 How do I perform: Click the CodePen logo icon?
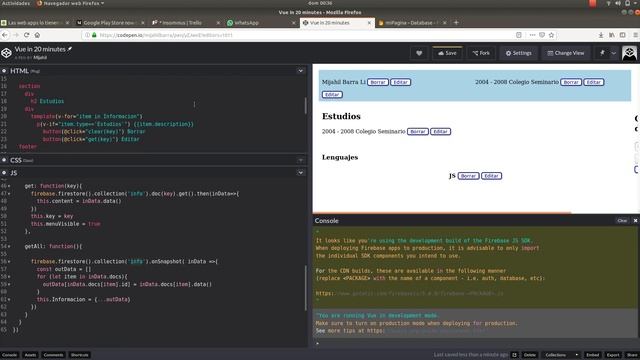pyautogui.click(x=7, y=53)
